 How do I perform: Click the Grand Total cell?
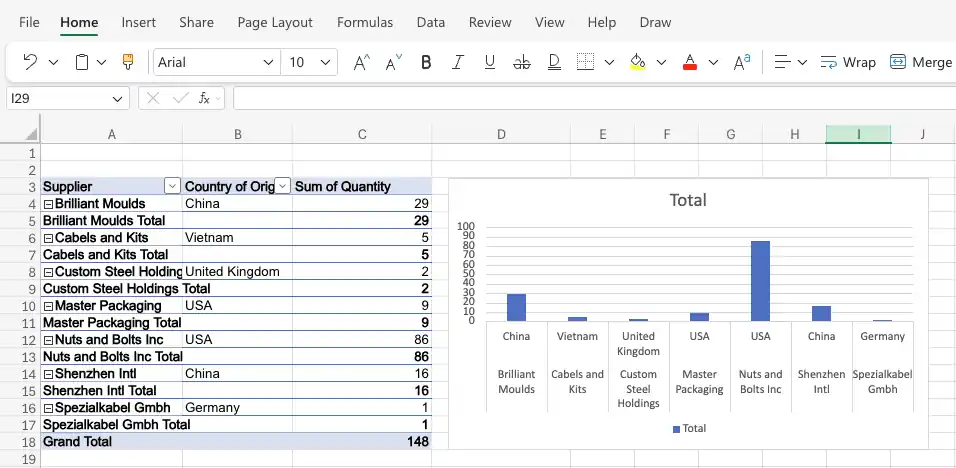112,442
